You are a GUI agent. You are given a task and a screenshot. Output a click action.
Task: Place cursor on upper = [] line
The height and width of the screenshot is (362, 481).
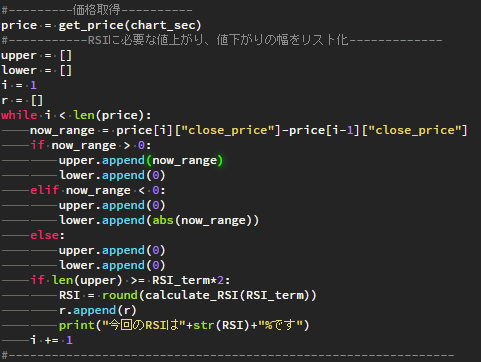pyautogui.click(x=37, y=55)
